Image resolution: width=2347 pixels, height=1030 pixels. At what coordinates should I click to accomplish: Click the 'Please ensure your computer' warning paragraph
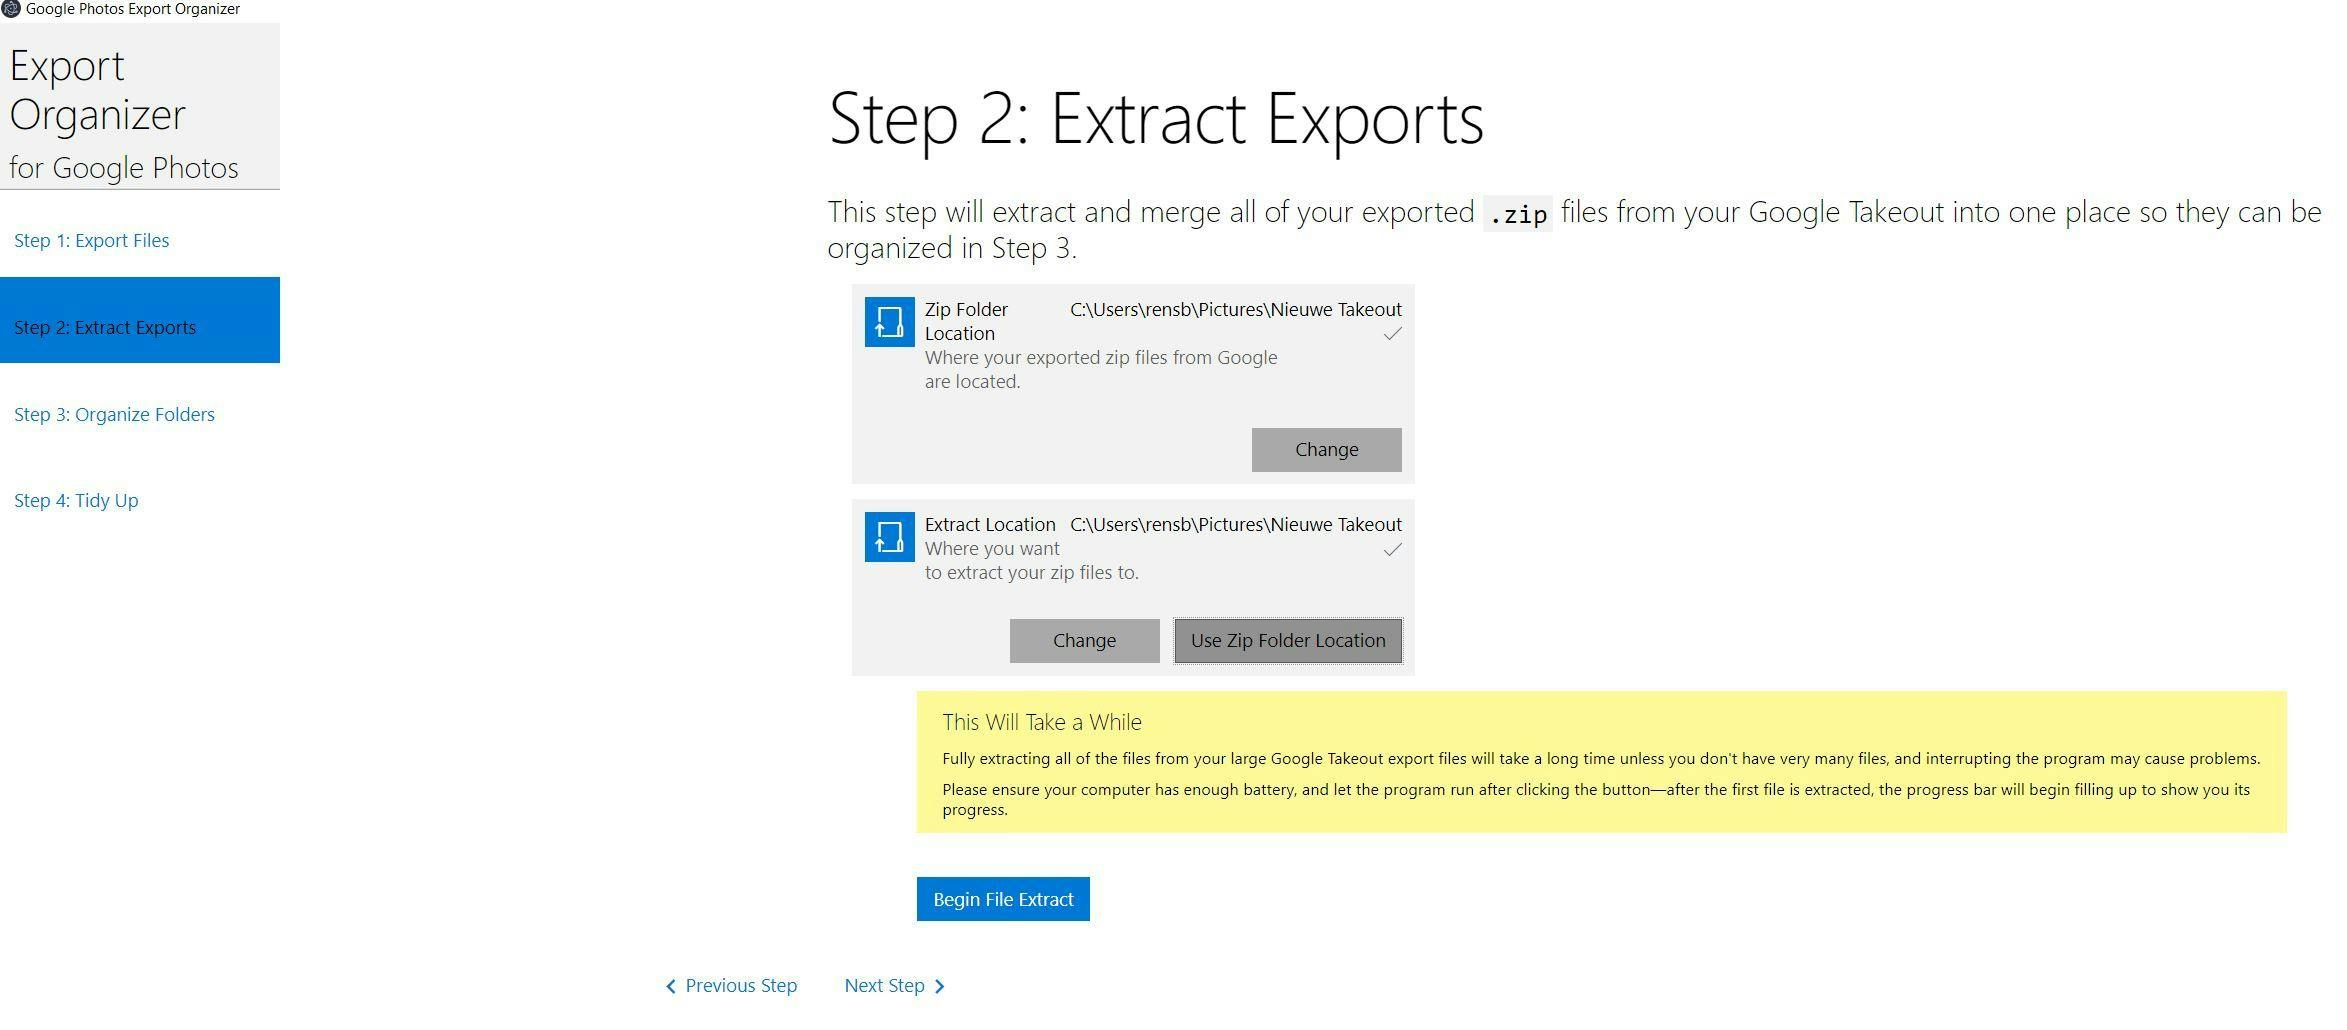[1596, 799]
